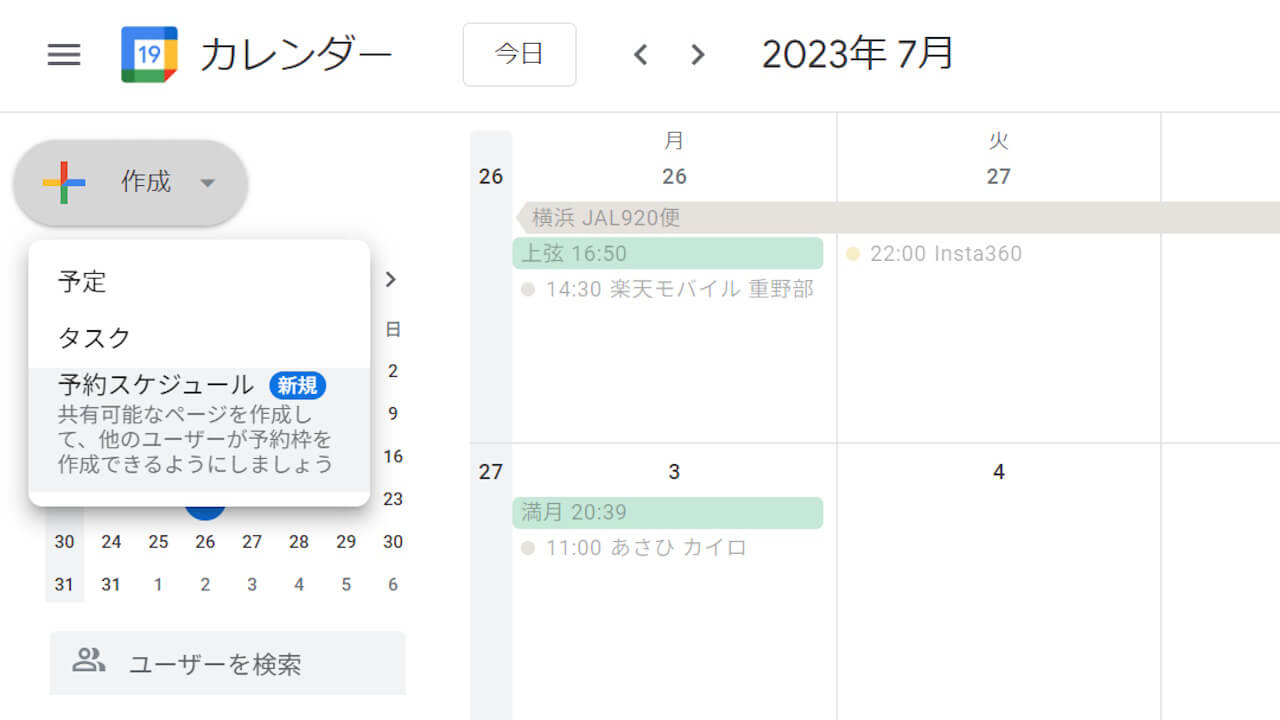Click the people icon beside ユーザーを検索
1280x720 pixels.
91,662
